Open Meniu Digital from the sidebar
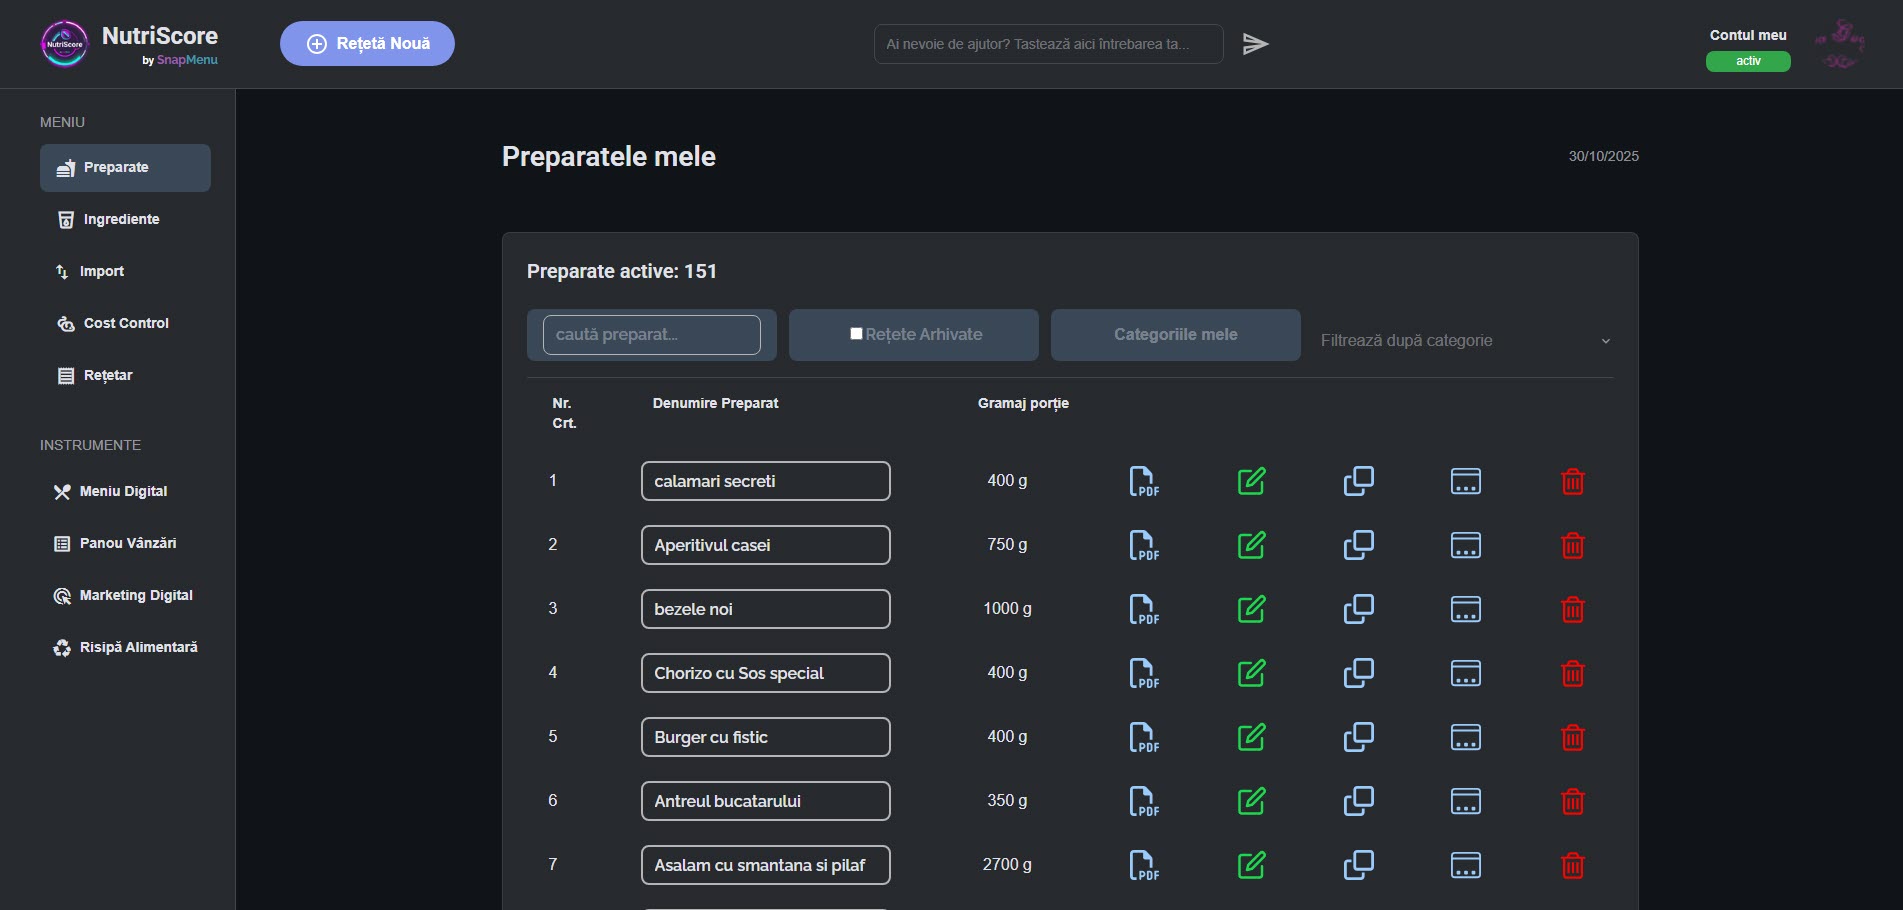This screenshot has width=1903, height=910. point(122,491)
